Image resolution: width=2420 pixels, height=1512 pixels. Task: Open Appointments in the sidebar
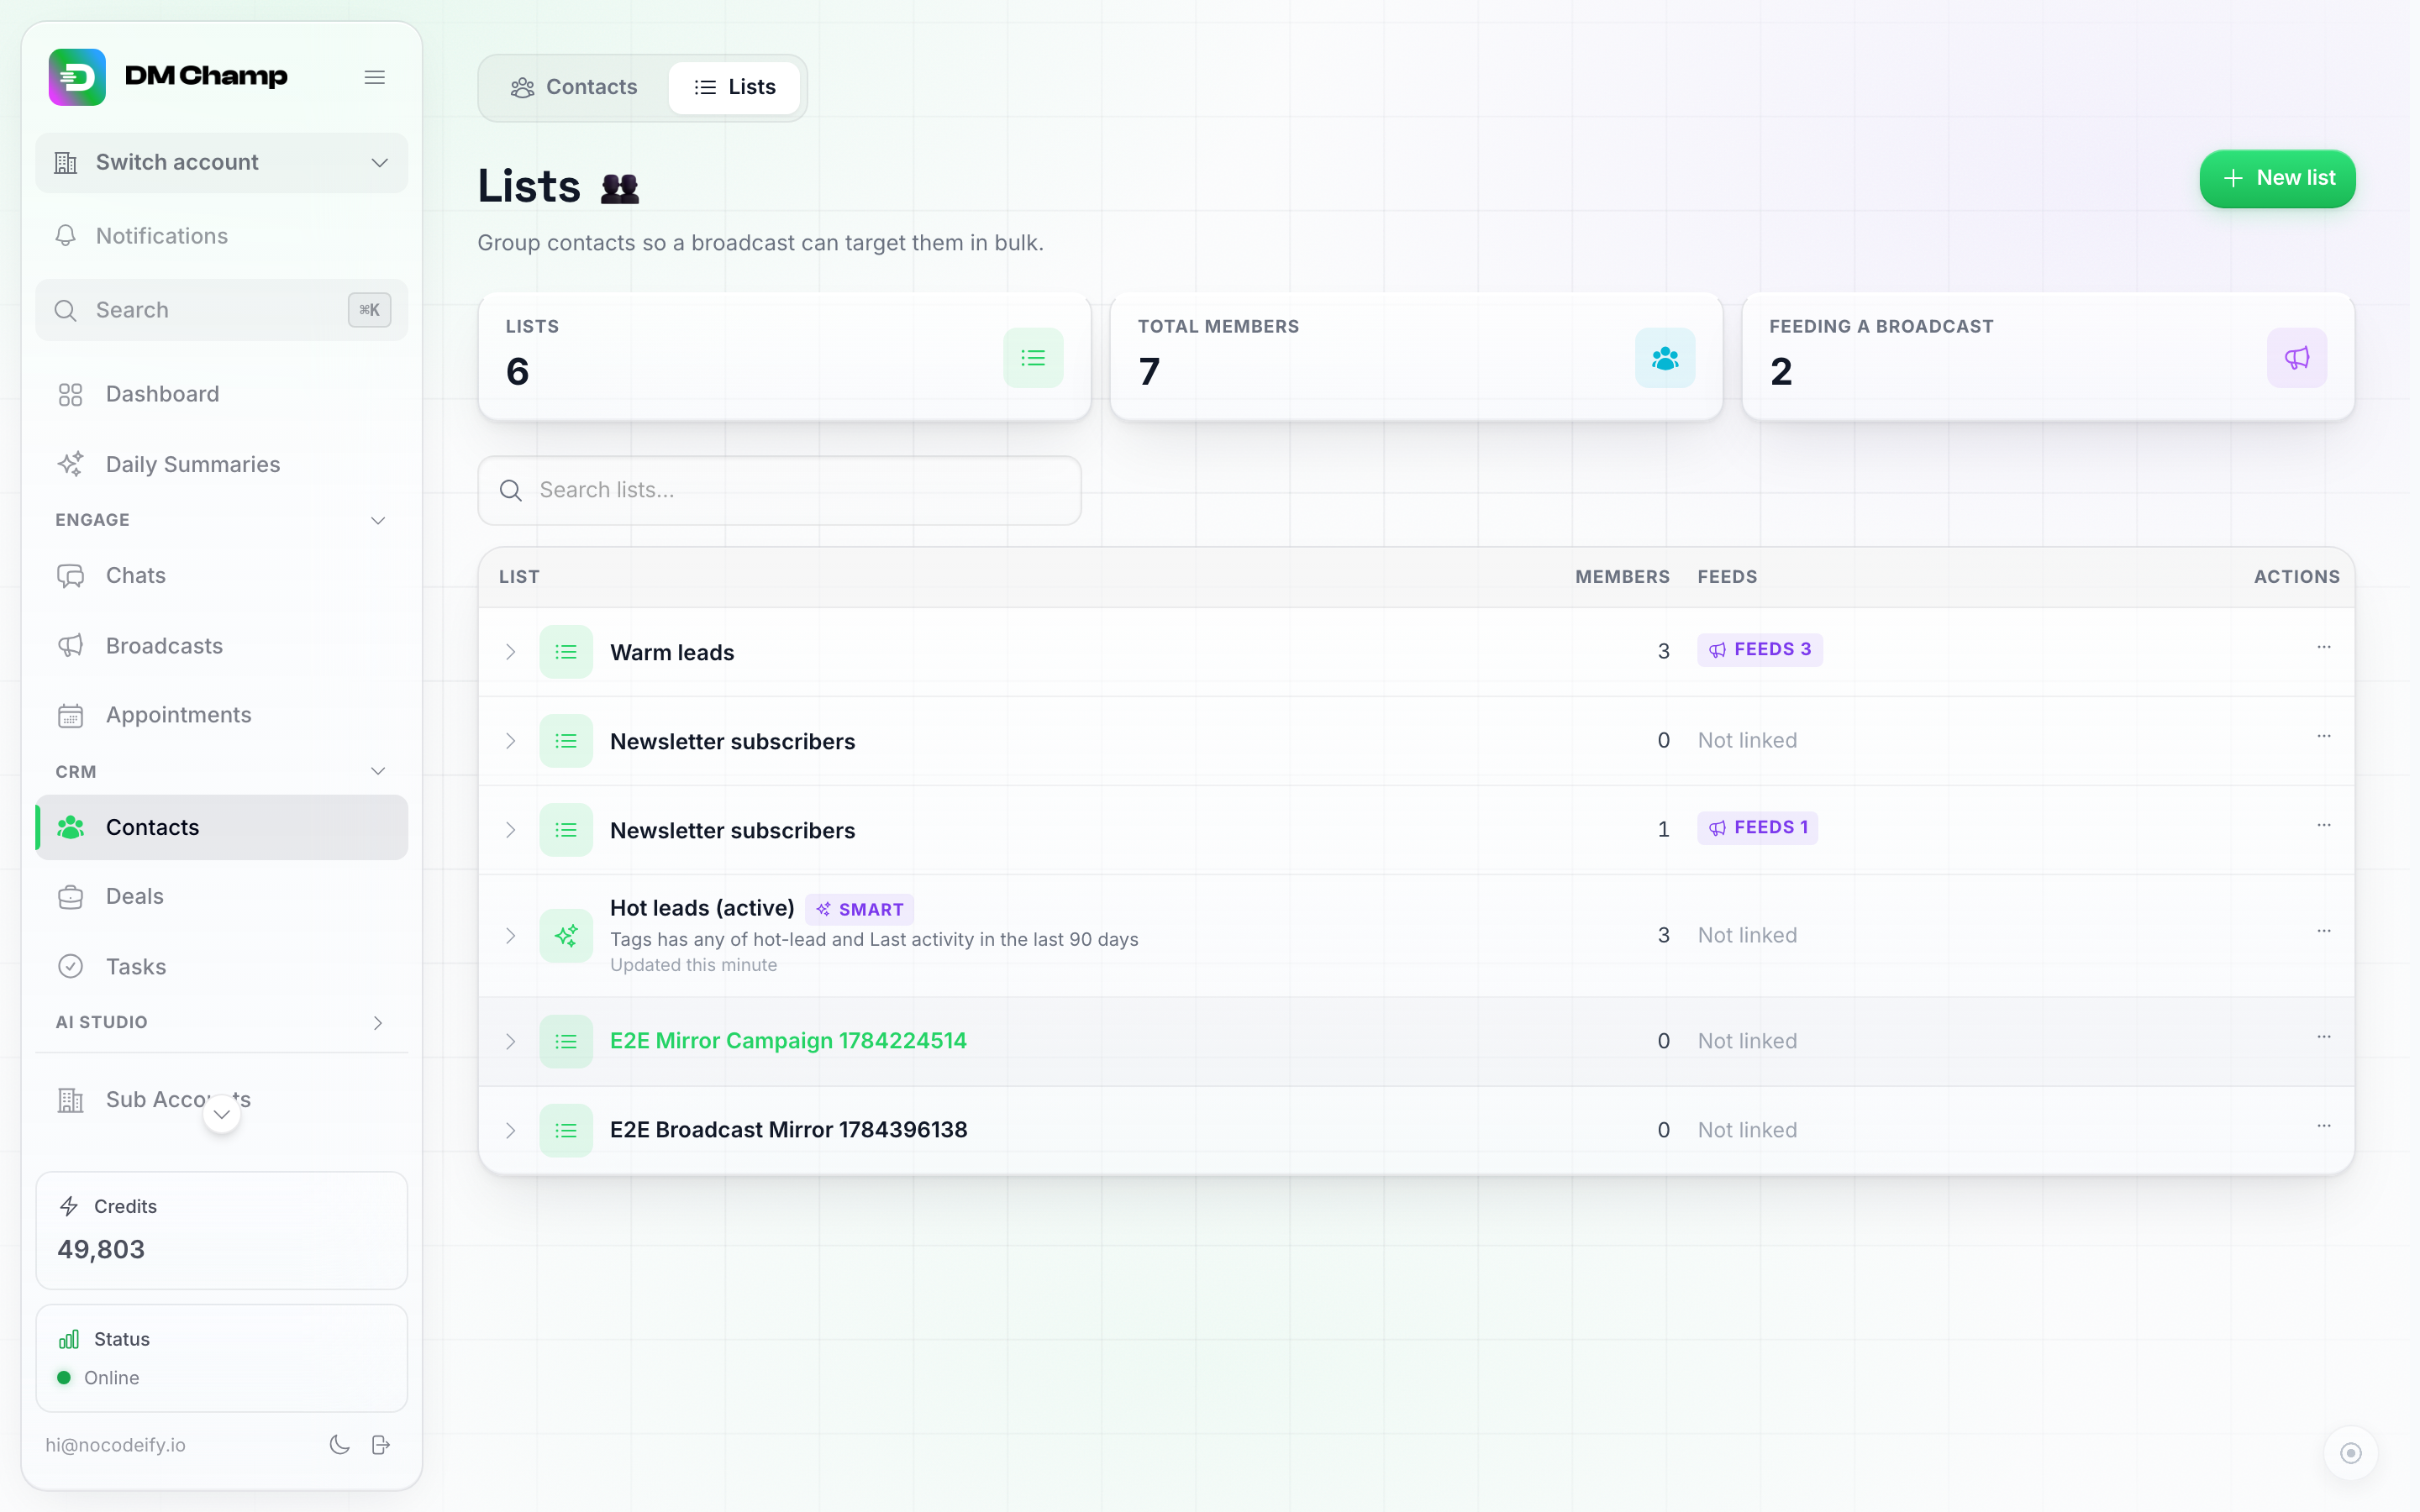pyautogui.click(x=221, y=715)
